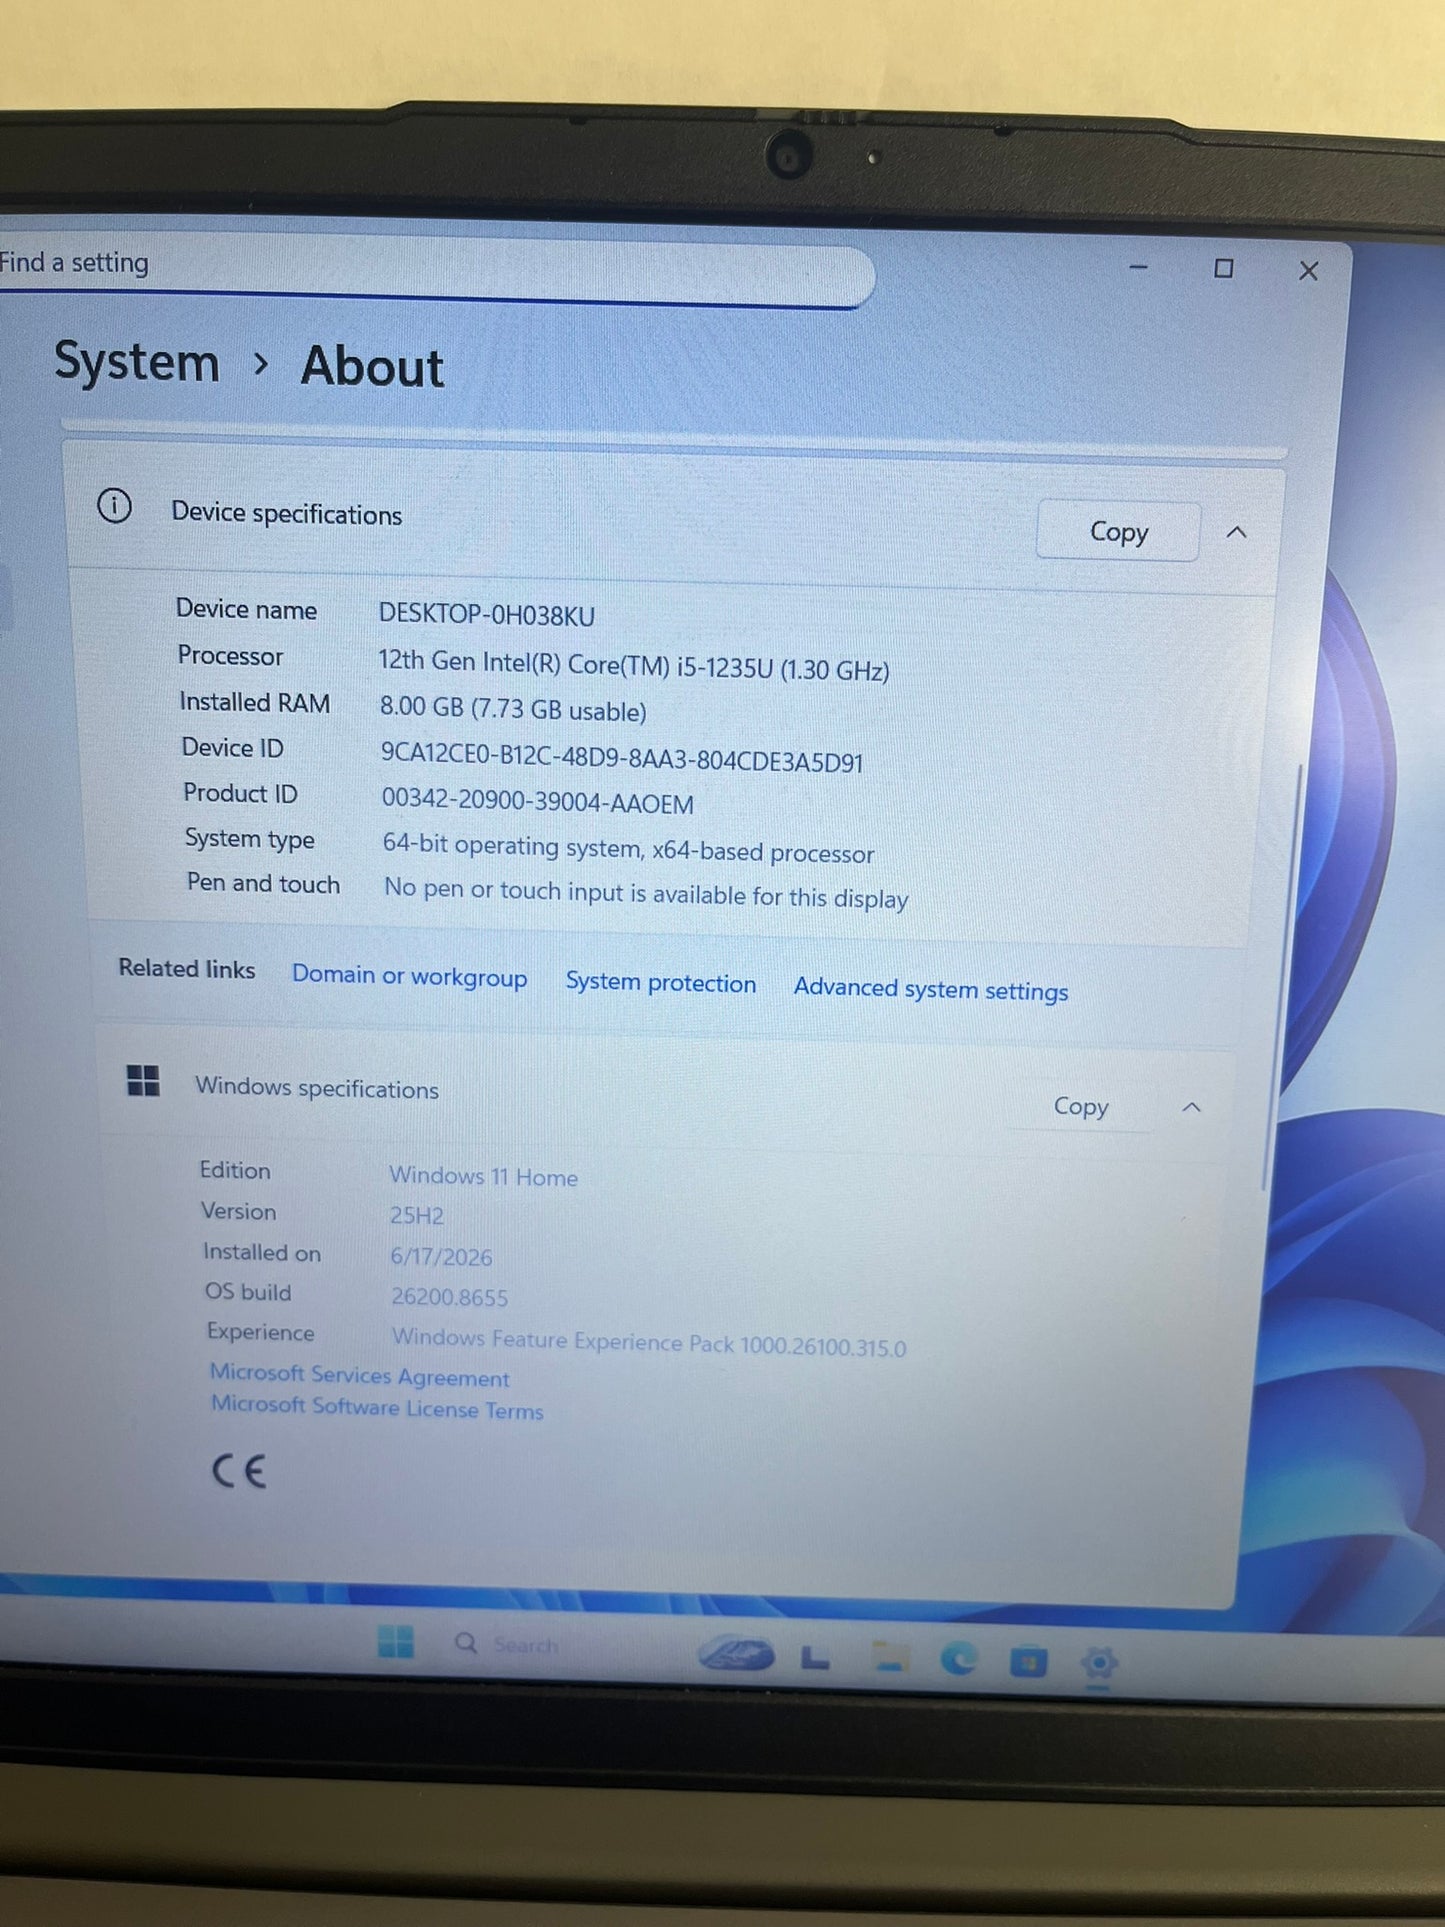Maximize the Settings window
The image size is (1445, 1927).
[x=1223, y=269]
